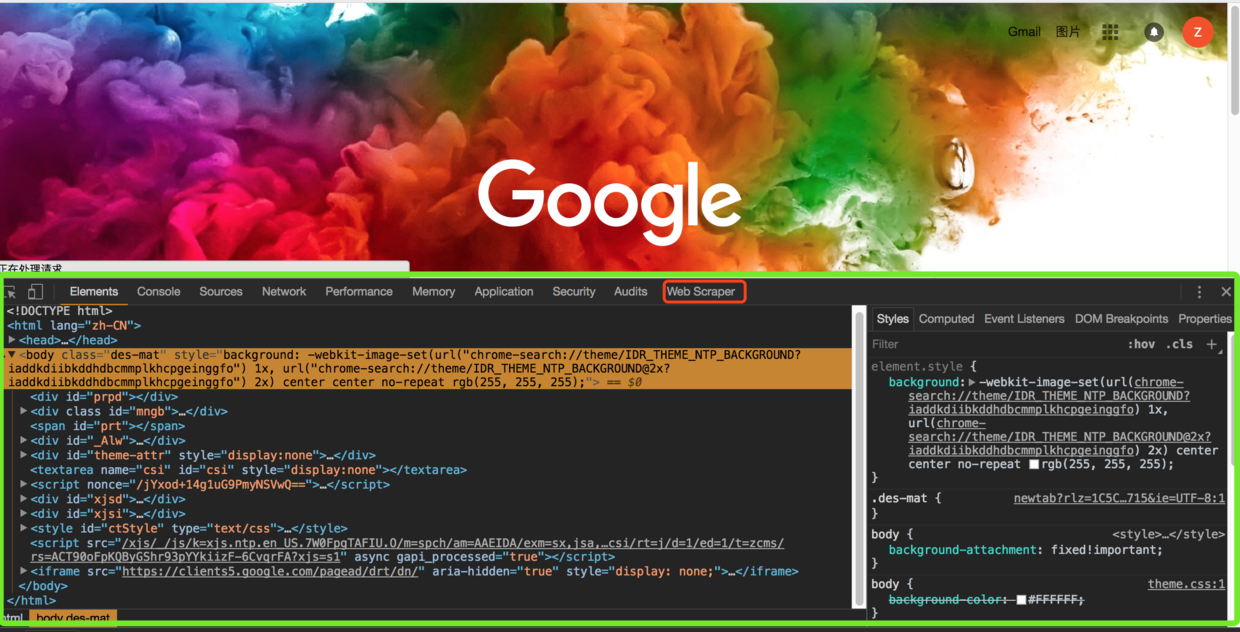
Task: Open the Audits tab
Action: [631, 292]
